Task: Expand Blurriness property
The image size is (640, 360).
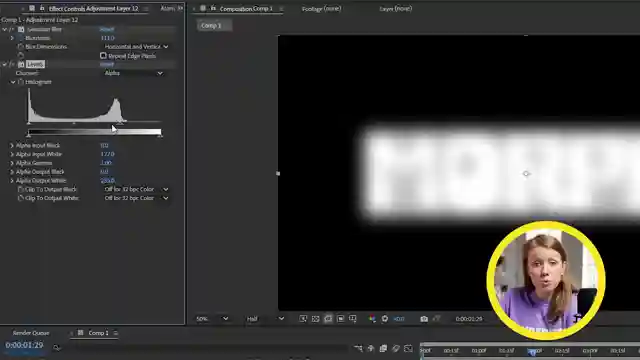Action: point(12,38)
